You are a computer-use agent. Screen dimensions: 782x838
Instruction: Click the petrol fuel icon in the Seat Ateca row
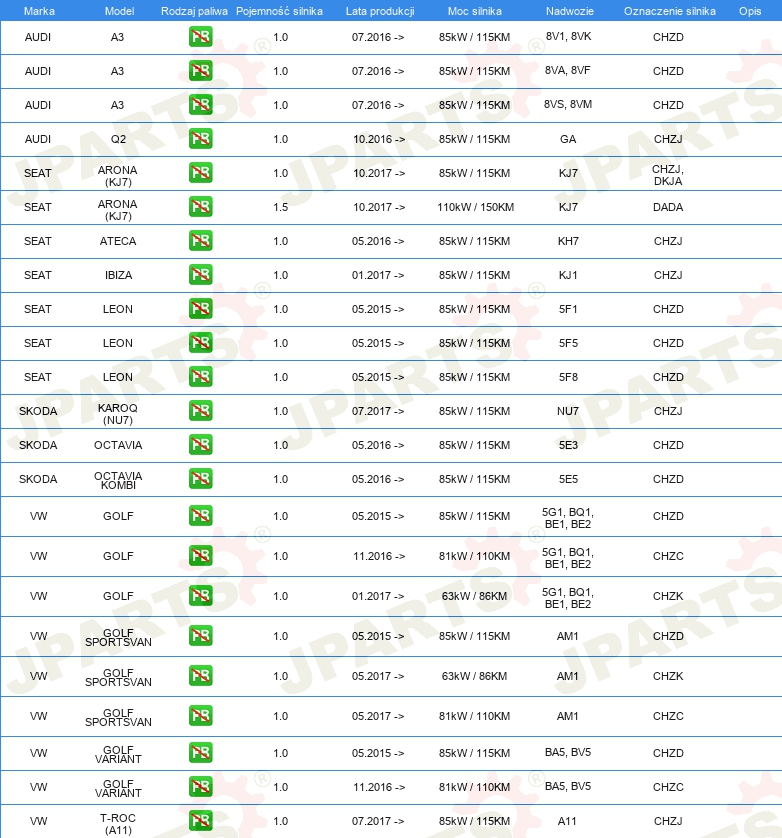(200, 241)
